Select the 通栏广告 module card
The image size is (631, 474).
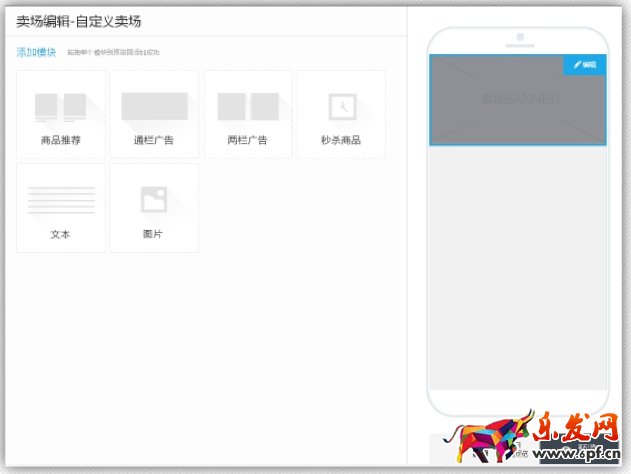tap(154, 114)
